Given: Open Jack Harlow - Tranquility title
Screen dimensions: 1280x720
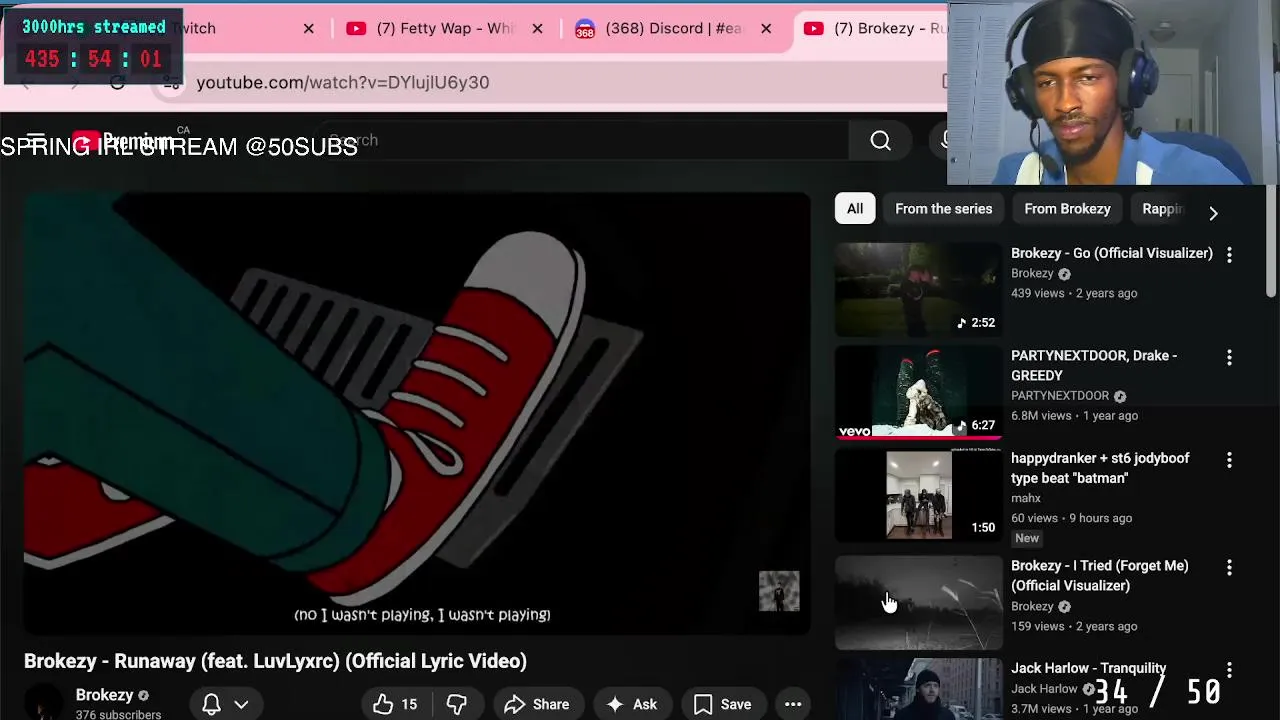Looking at the screenshot, I should pyautogui.click(x=1089, y=668).
